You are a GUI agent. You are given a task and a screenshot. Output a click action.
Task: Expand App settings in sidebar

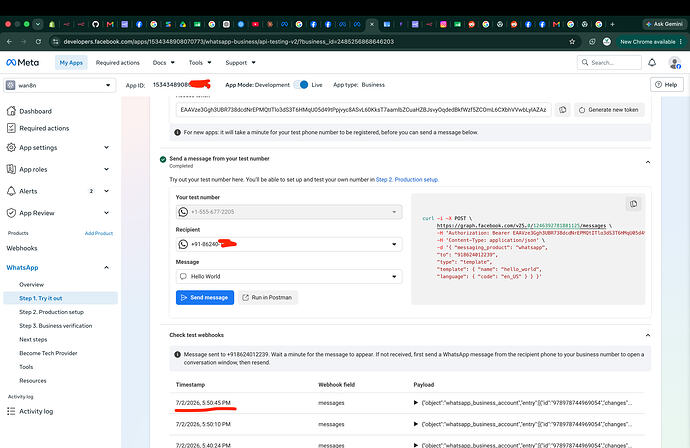(59, 147)
